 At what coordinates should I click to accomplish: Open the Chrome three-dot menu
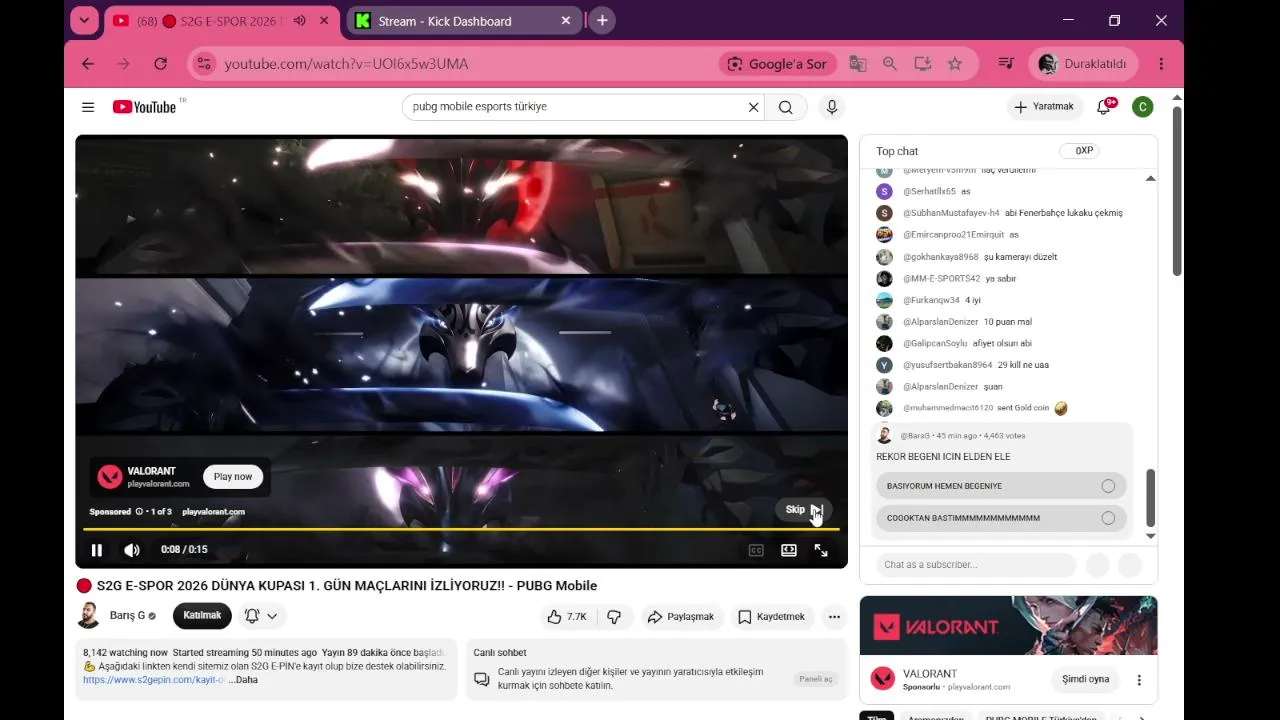click(x=1161, y=64)
